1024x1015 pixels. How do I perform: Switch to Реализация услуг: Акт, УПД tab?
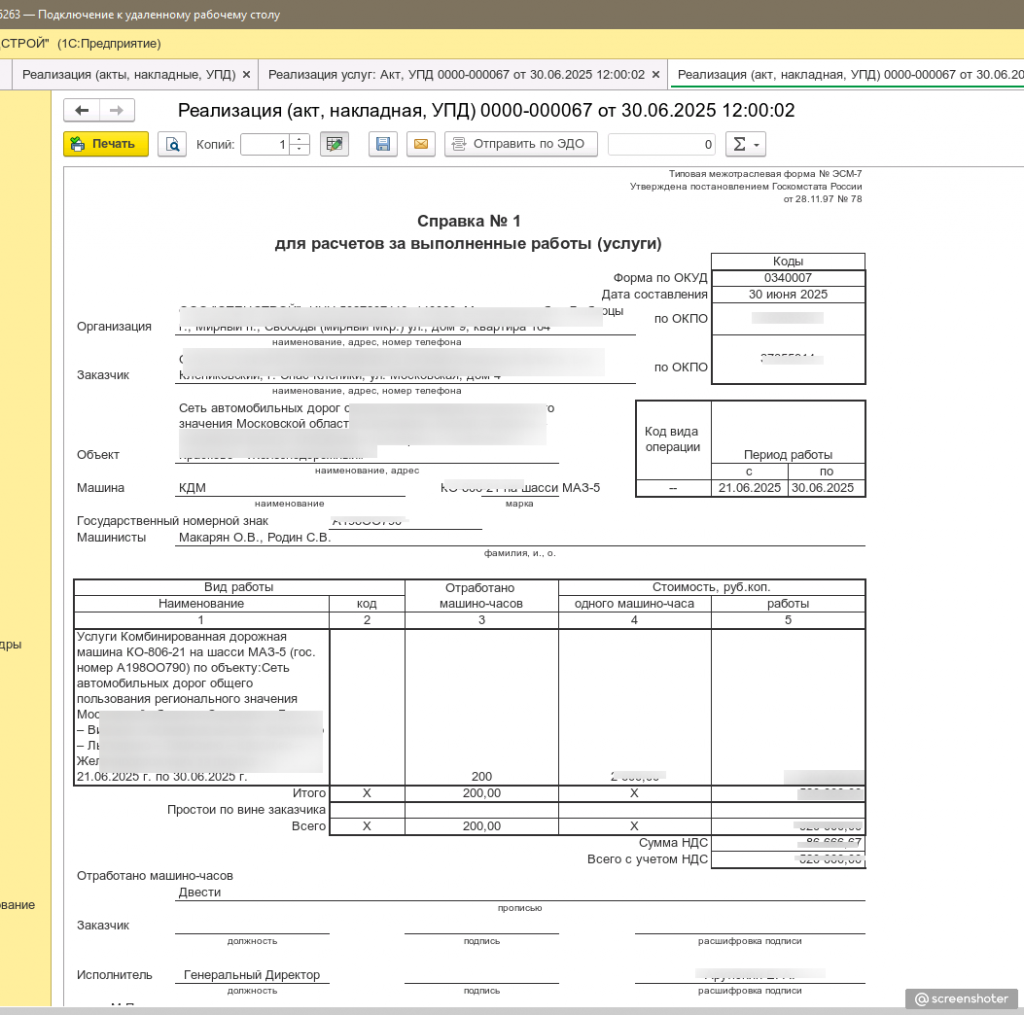[x=456, y=74]
